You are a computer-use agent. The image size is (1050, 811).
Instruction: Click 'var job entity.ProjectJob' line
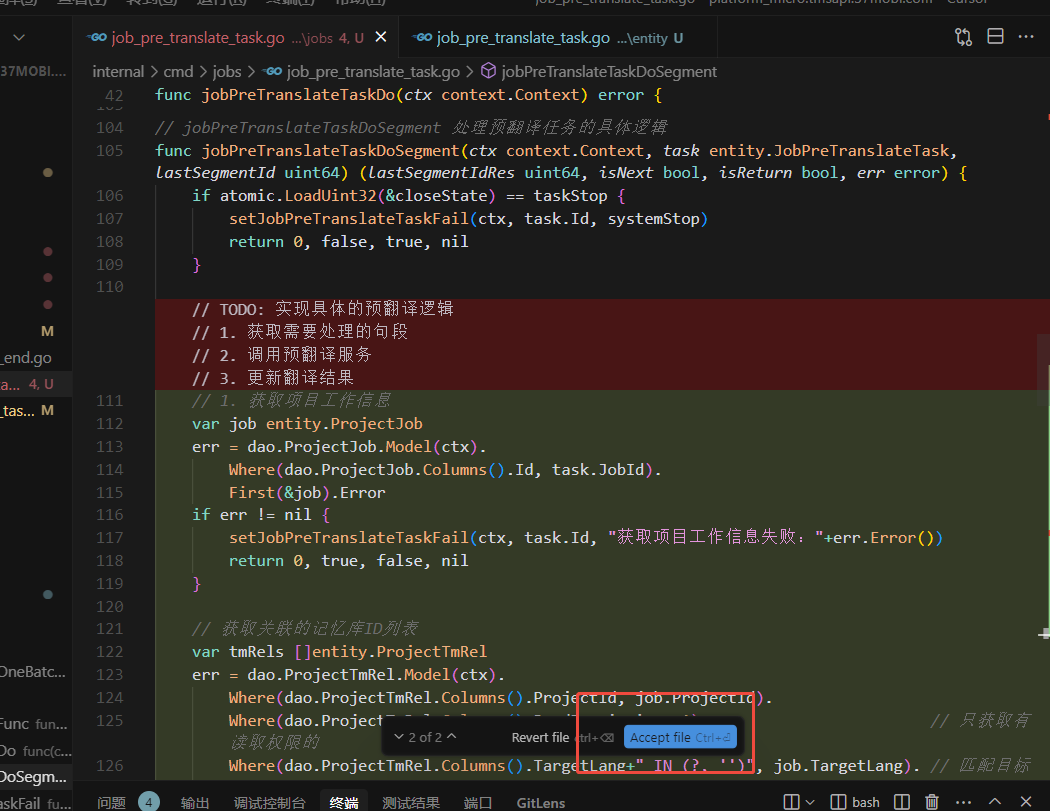click(307, 423)
